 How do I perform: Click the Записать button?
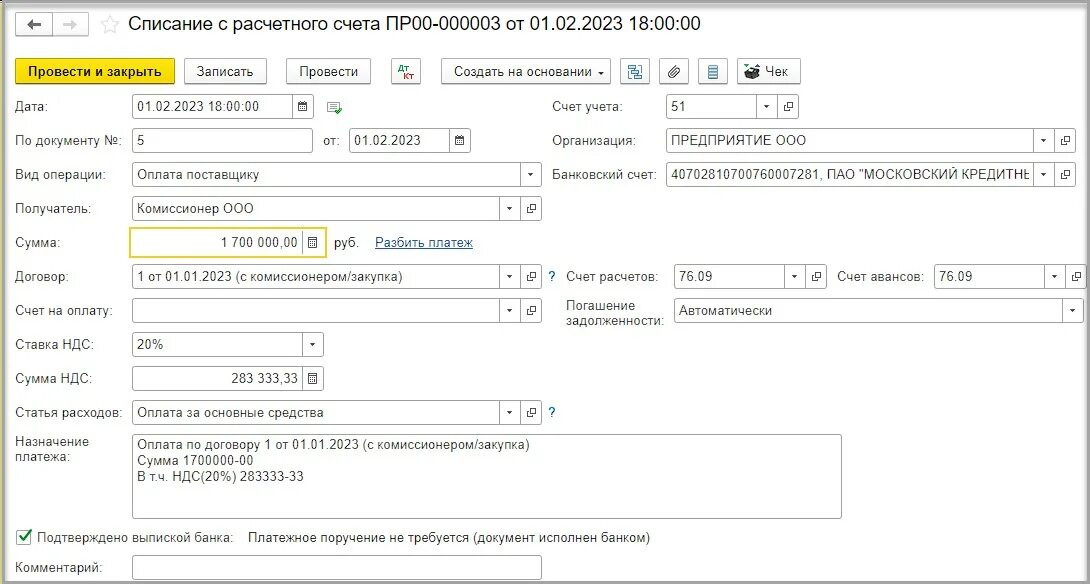click(x=226, y=71)
